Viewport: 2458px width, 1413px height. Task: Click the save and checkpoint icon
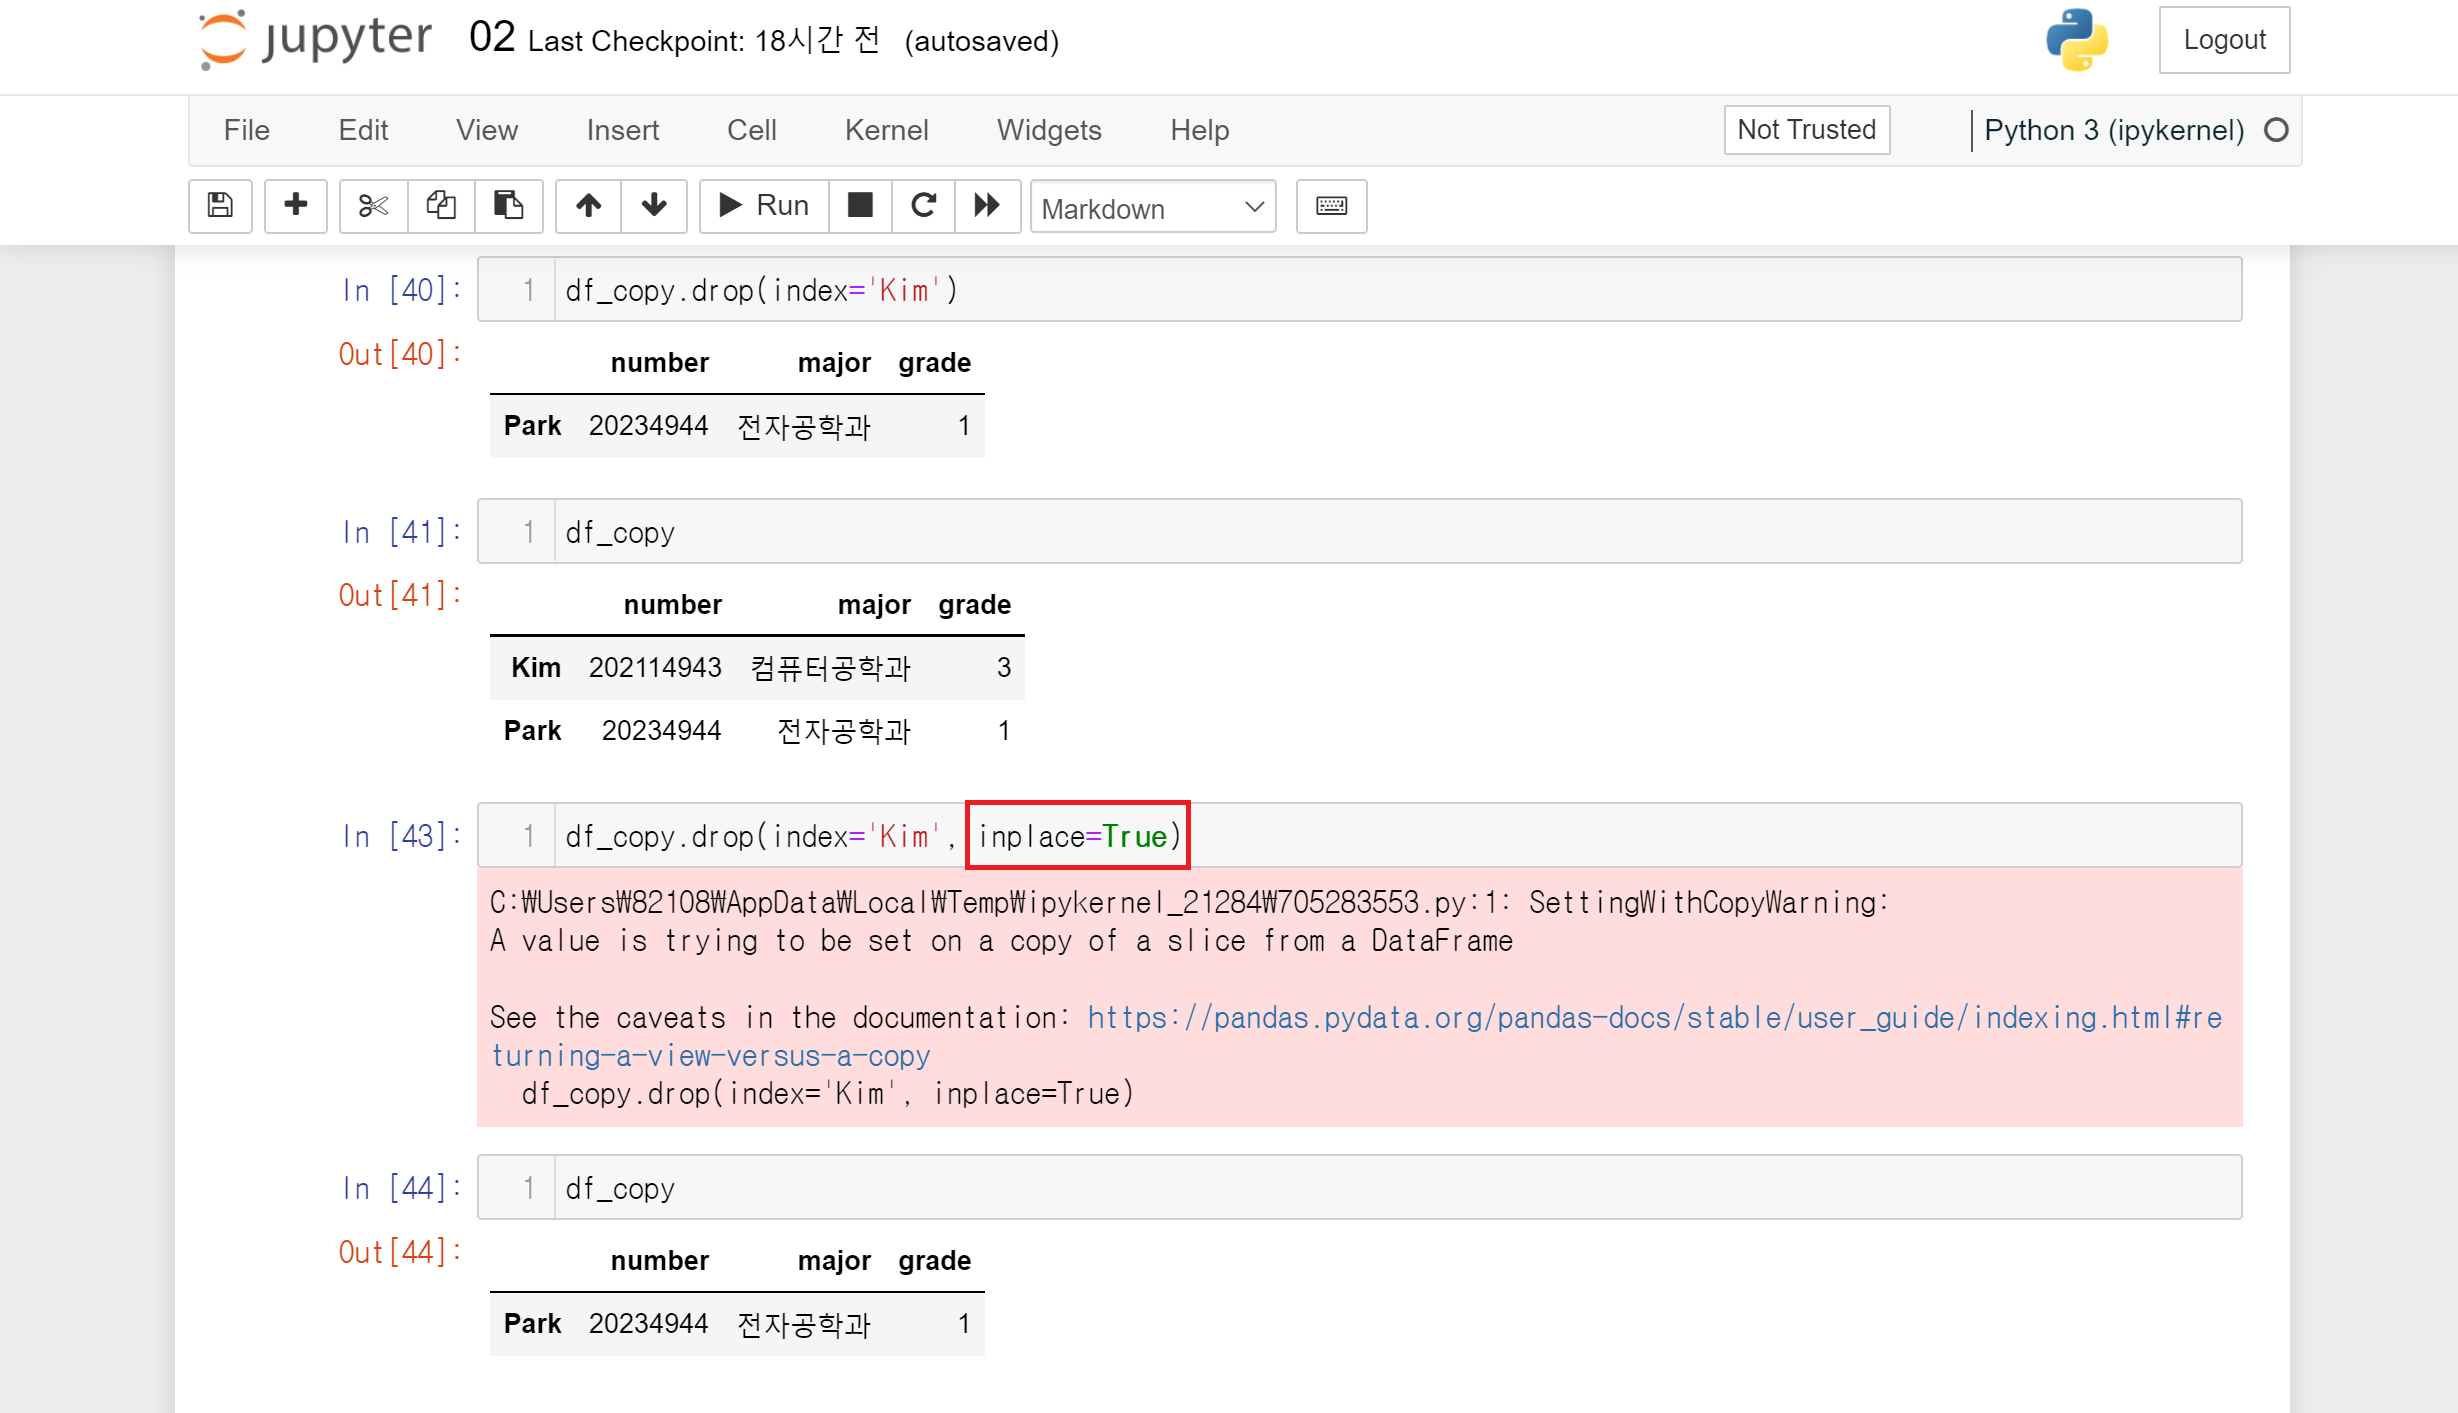click(x=220, y=206)
